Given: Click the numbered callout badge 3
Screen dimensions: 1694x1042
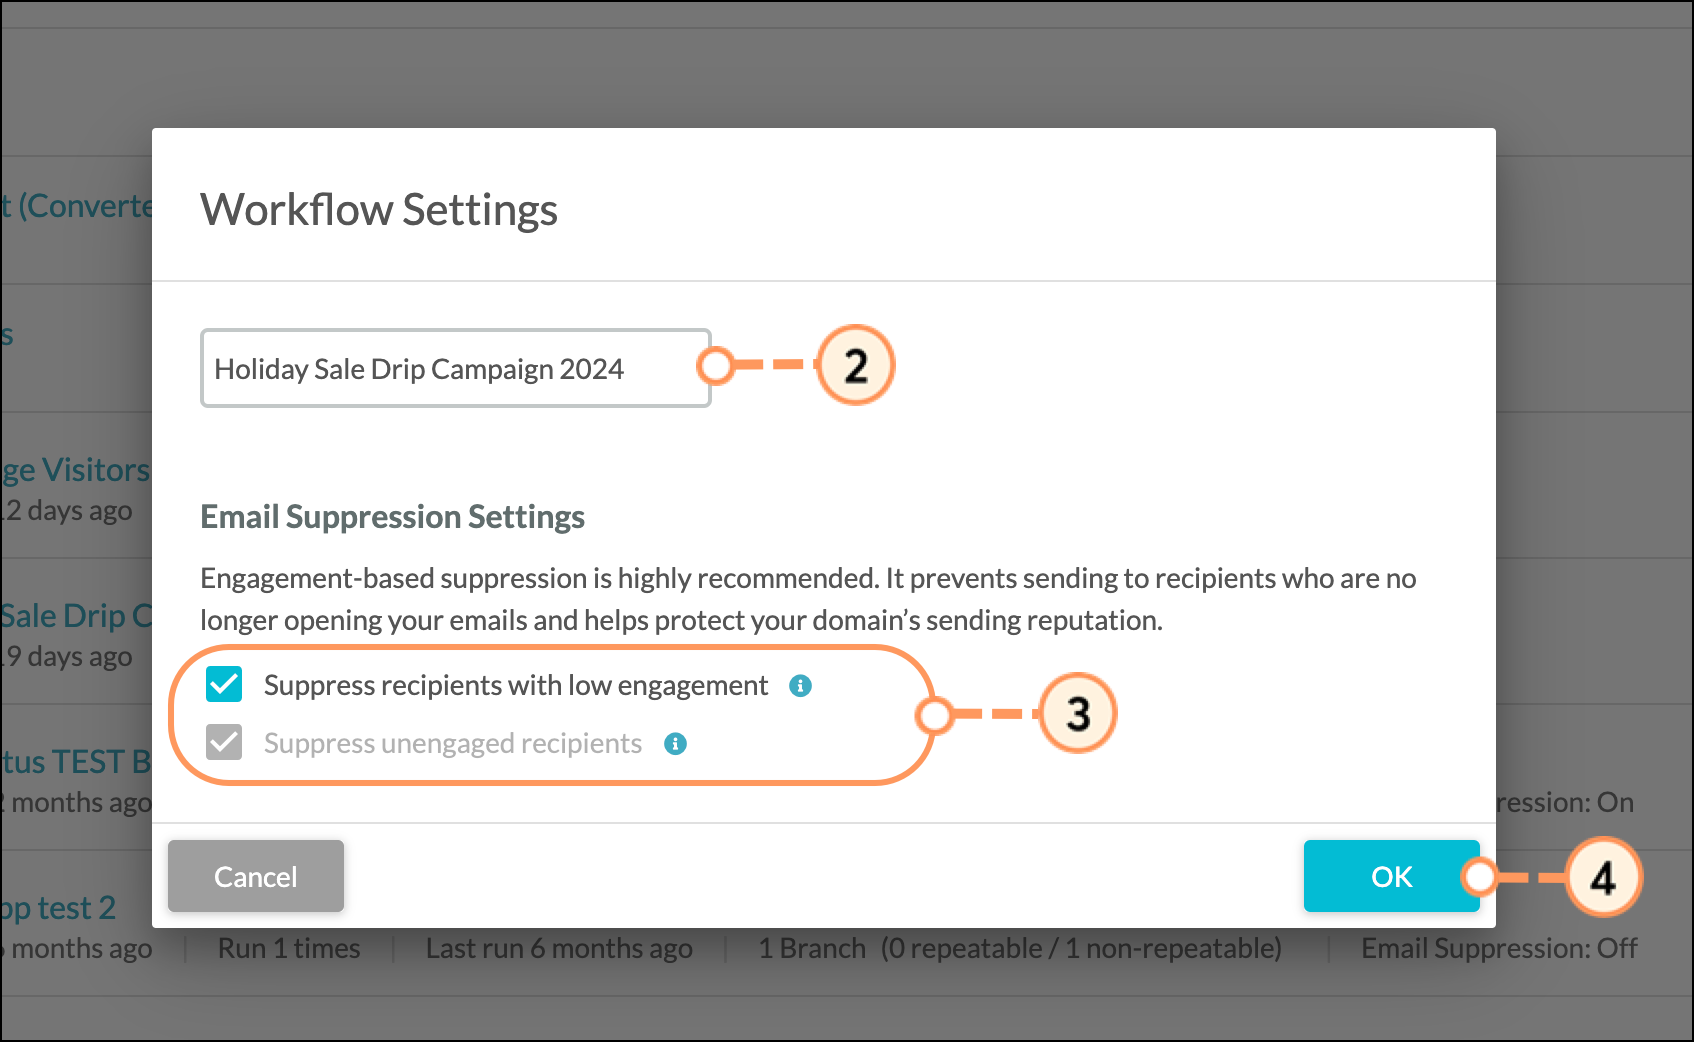Looking at the screenshot, I should (1078, 713).
